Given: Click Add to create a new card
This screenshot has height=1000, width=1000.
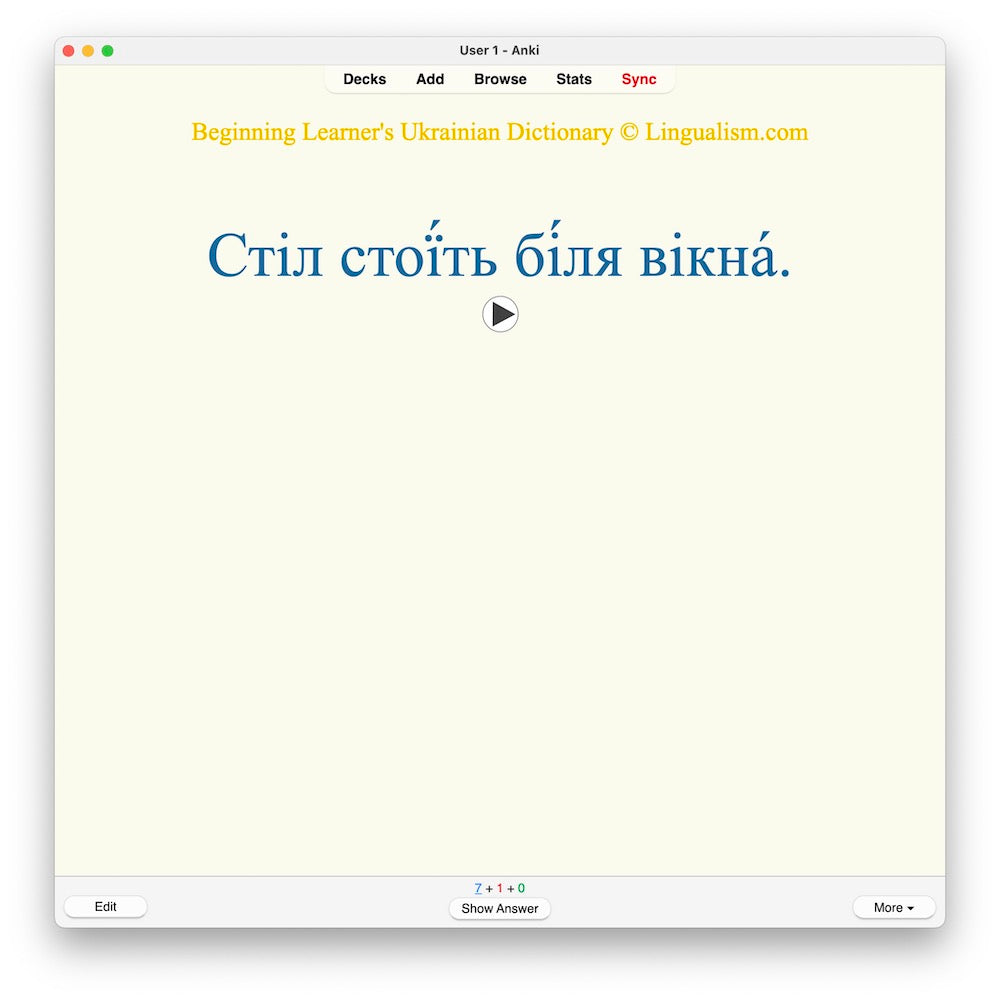Looking at the screenshot, I should tap(429, 79).
